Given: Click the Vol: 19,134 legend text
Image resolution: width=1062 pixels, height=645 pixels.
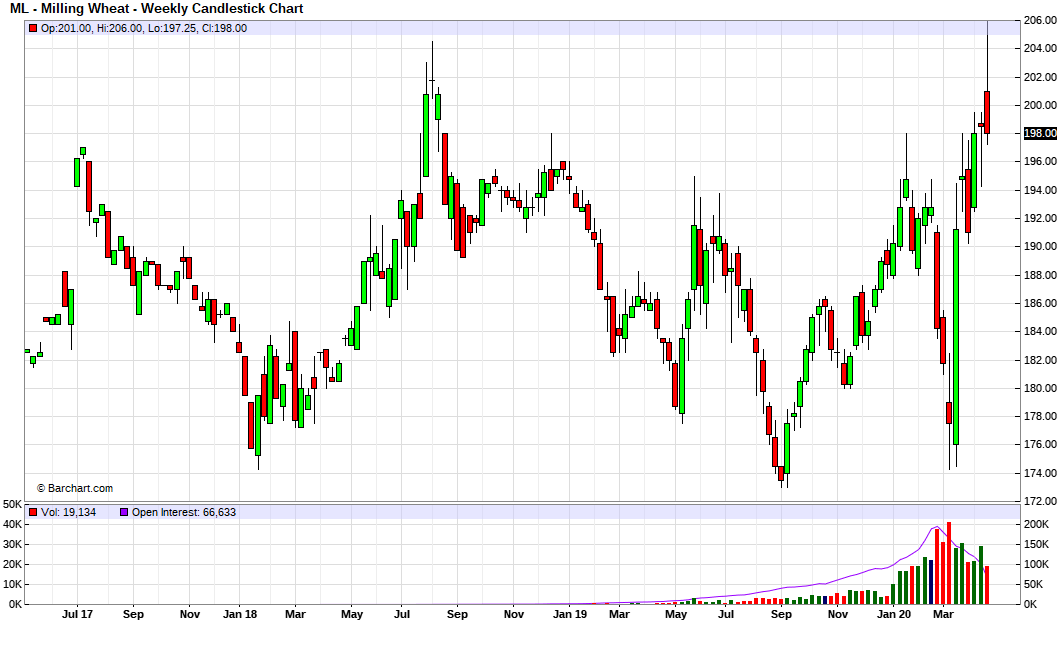Looking at the screenshot, I should point(69,512).
